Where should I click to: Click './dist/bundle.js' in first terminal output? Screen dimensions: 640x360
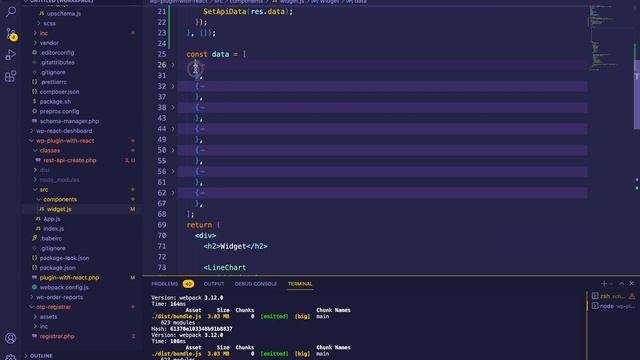(176, 316)
